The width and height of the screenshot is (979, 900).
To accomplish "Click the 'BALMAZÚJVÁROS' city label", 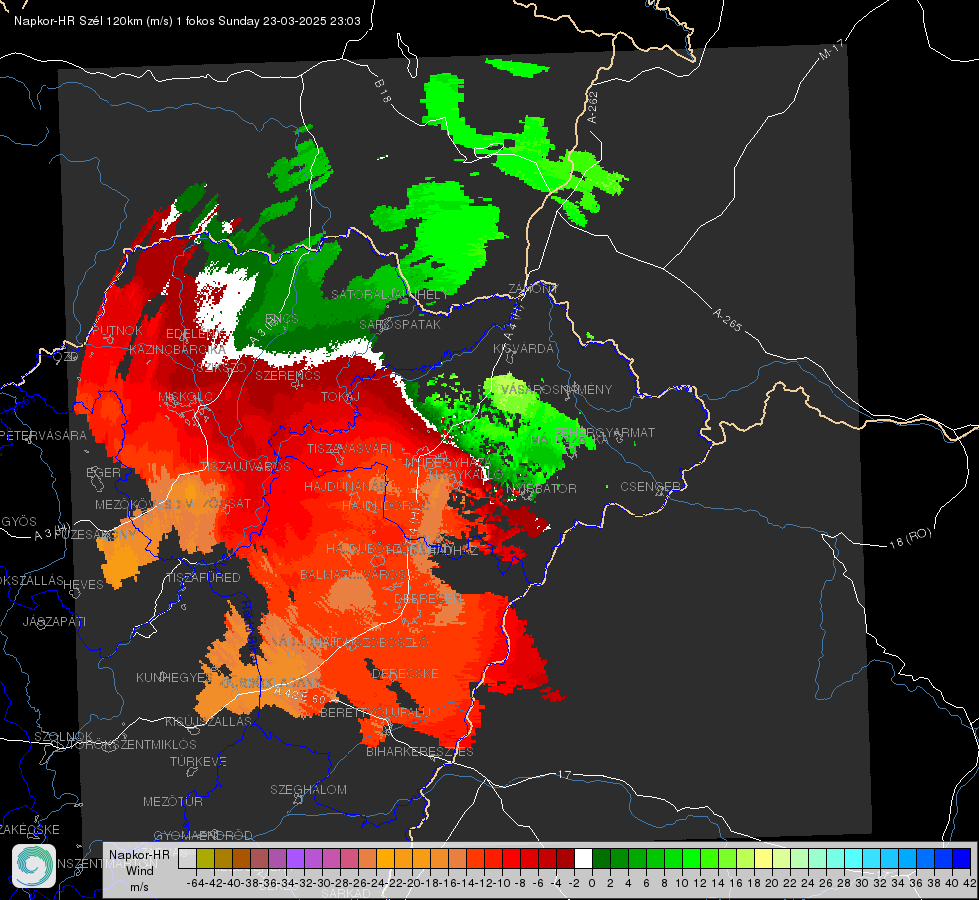I will click(353, 575).
